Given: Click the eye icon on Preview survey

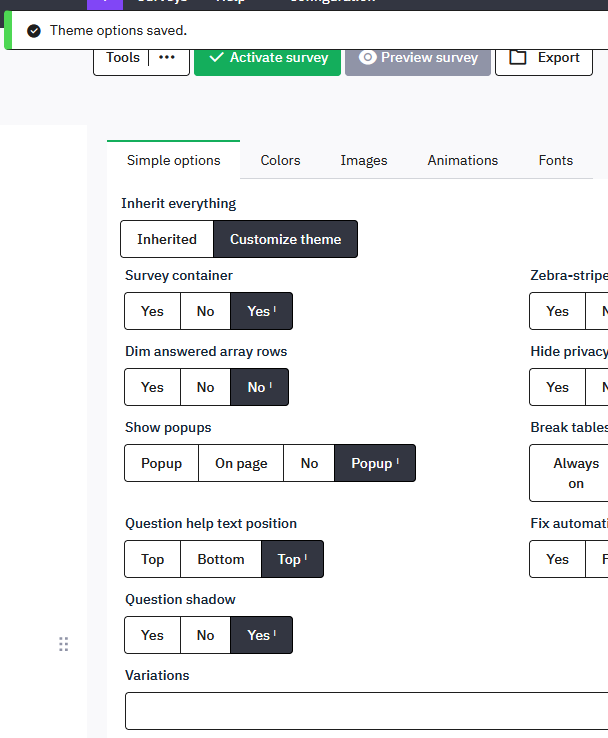Looking at the screenshot, I should [367, 58].
